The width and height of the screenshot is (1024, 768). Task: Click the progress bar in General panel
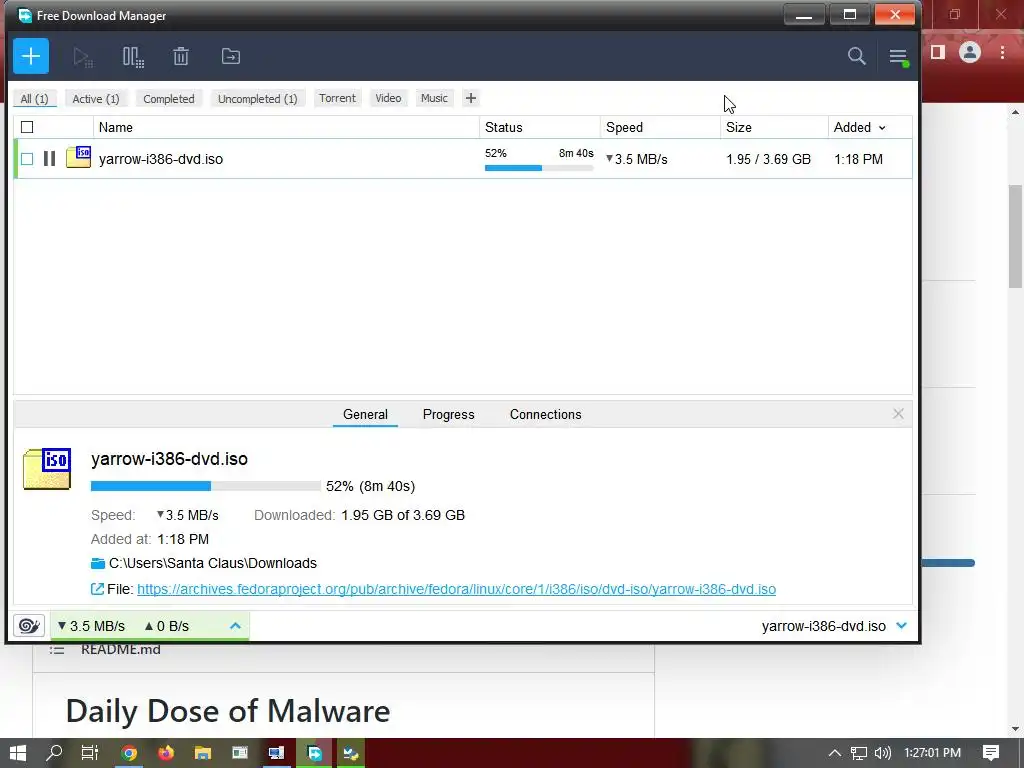[206, 486]
